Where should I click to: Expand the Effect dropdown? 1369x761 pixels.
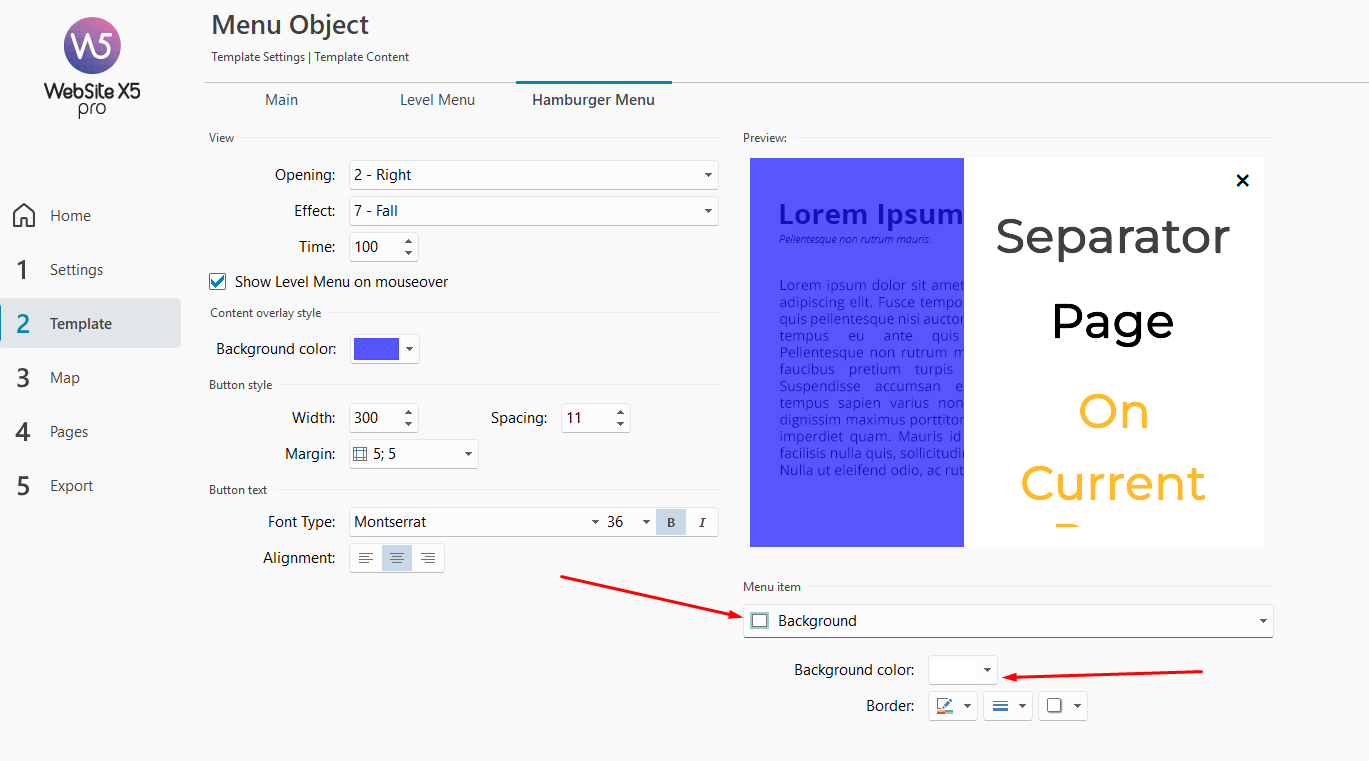[x=534, y=211]
